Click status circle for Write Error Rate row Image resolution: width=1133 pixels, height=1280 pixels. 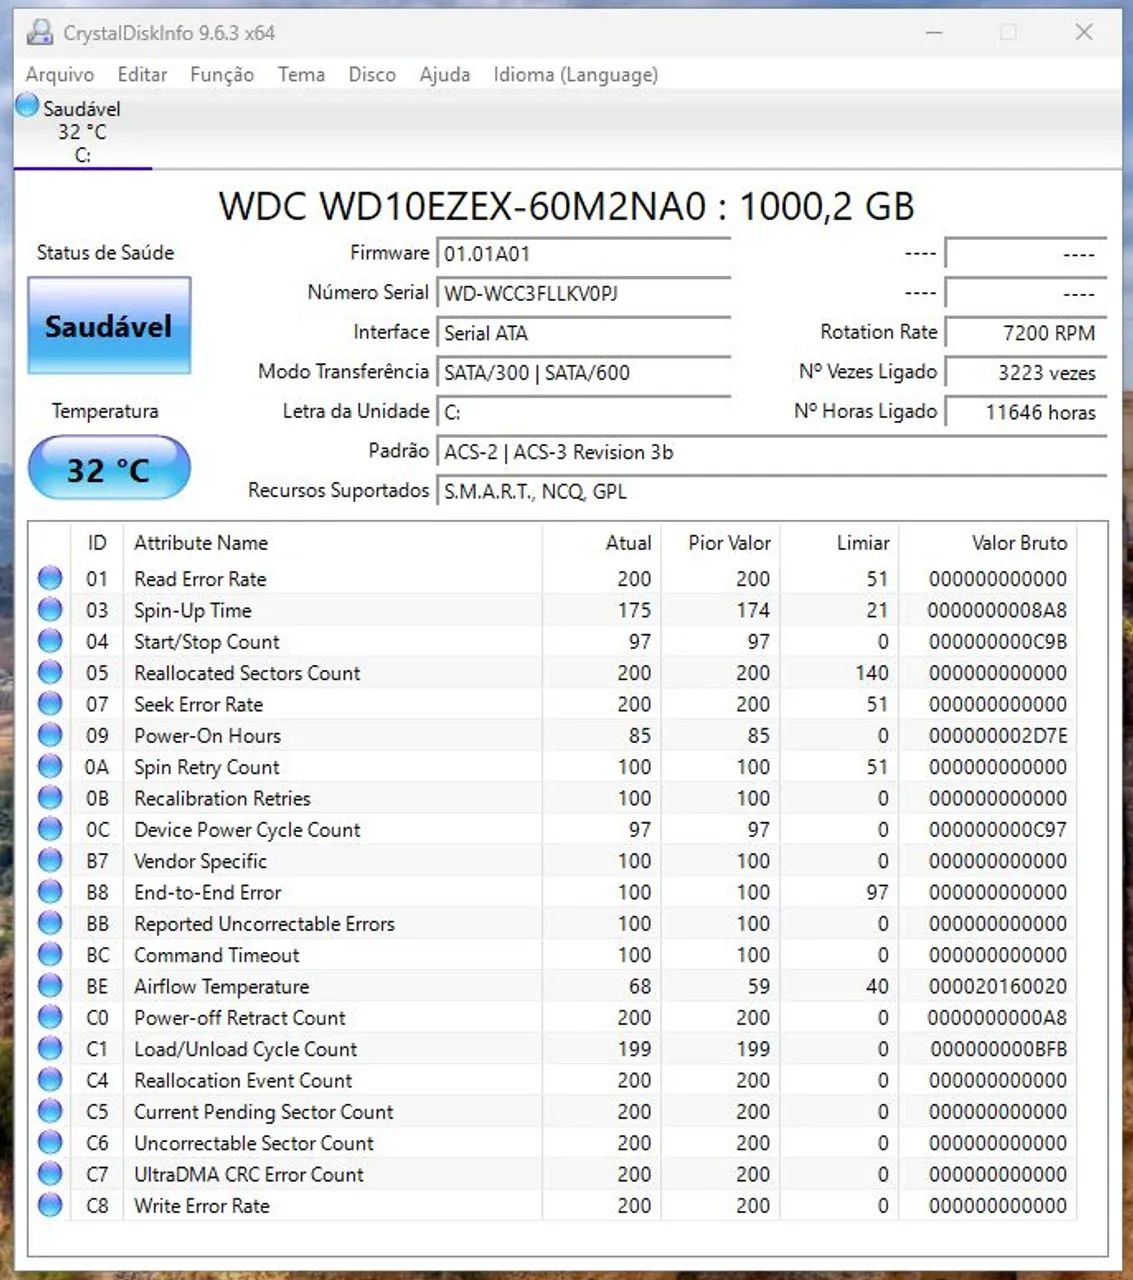[50, 1205]
